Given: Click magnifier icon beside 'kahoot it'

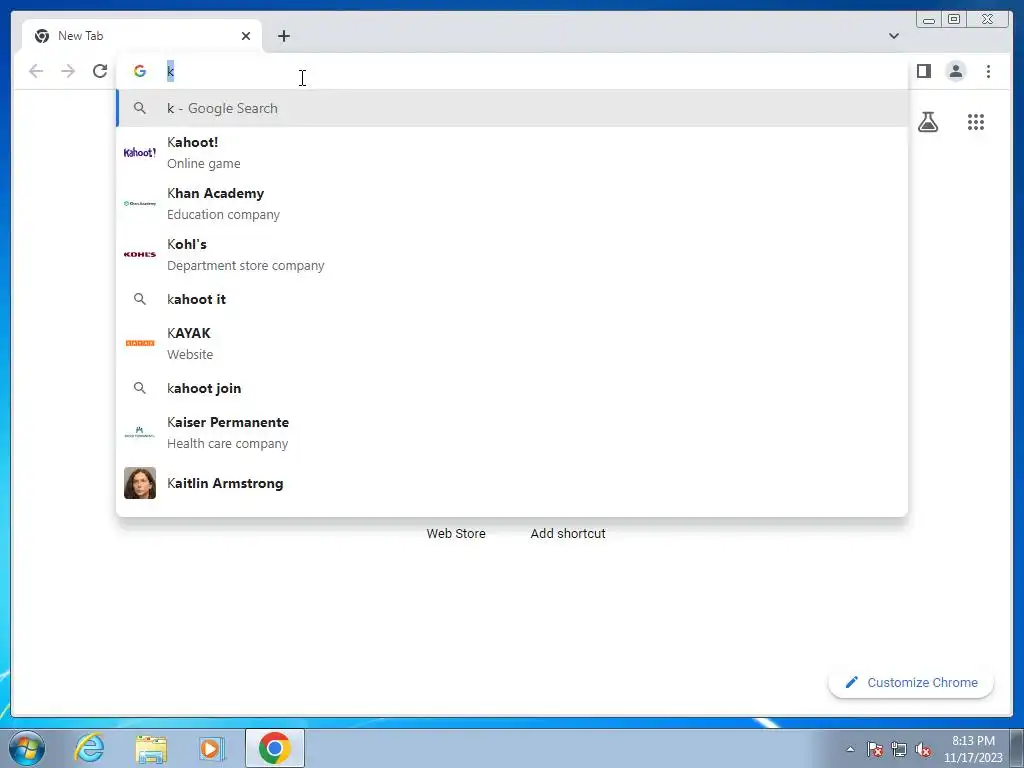Looking at the screenshot, I should coord(140,299).
